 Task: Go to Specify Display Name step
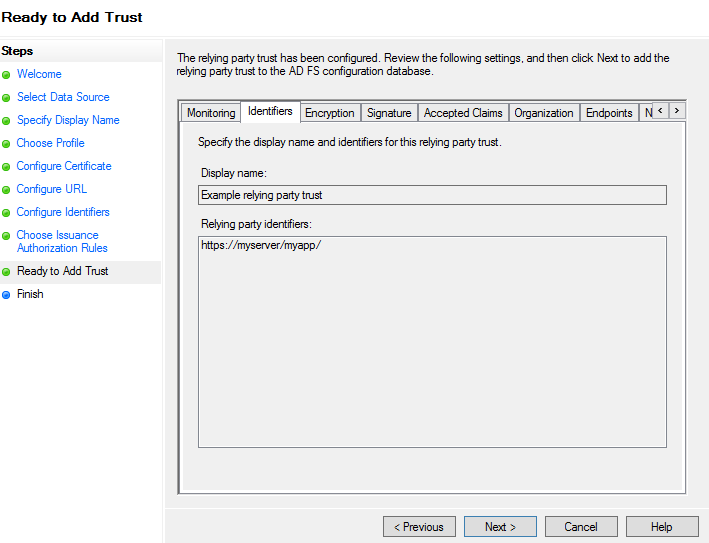68,120
